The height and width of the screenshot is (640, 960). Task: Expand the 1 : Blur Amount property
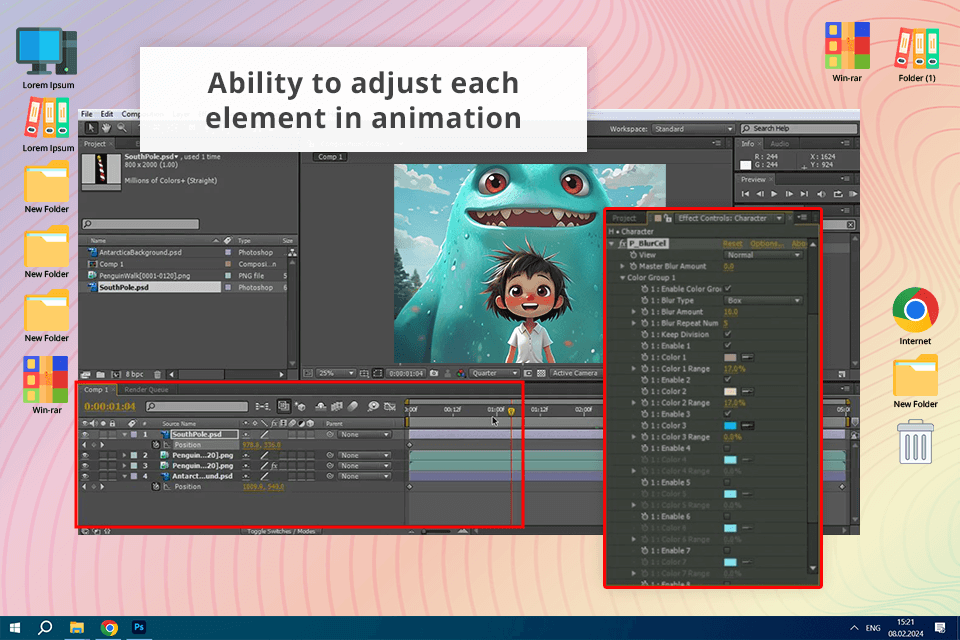coord(634,312)
